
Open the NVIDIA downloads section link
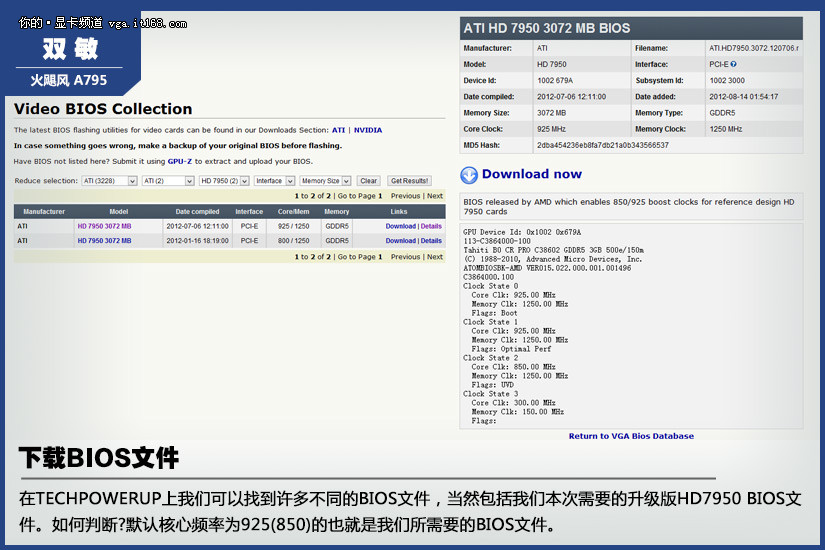click(x=367, y=130)
